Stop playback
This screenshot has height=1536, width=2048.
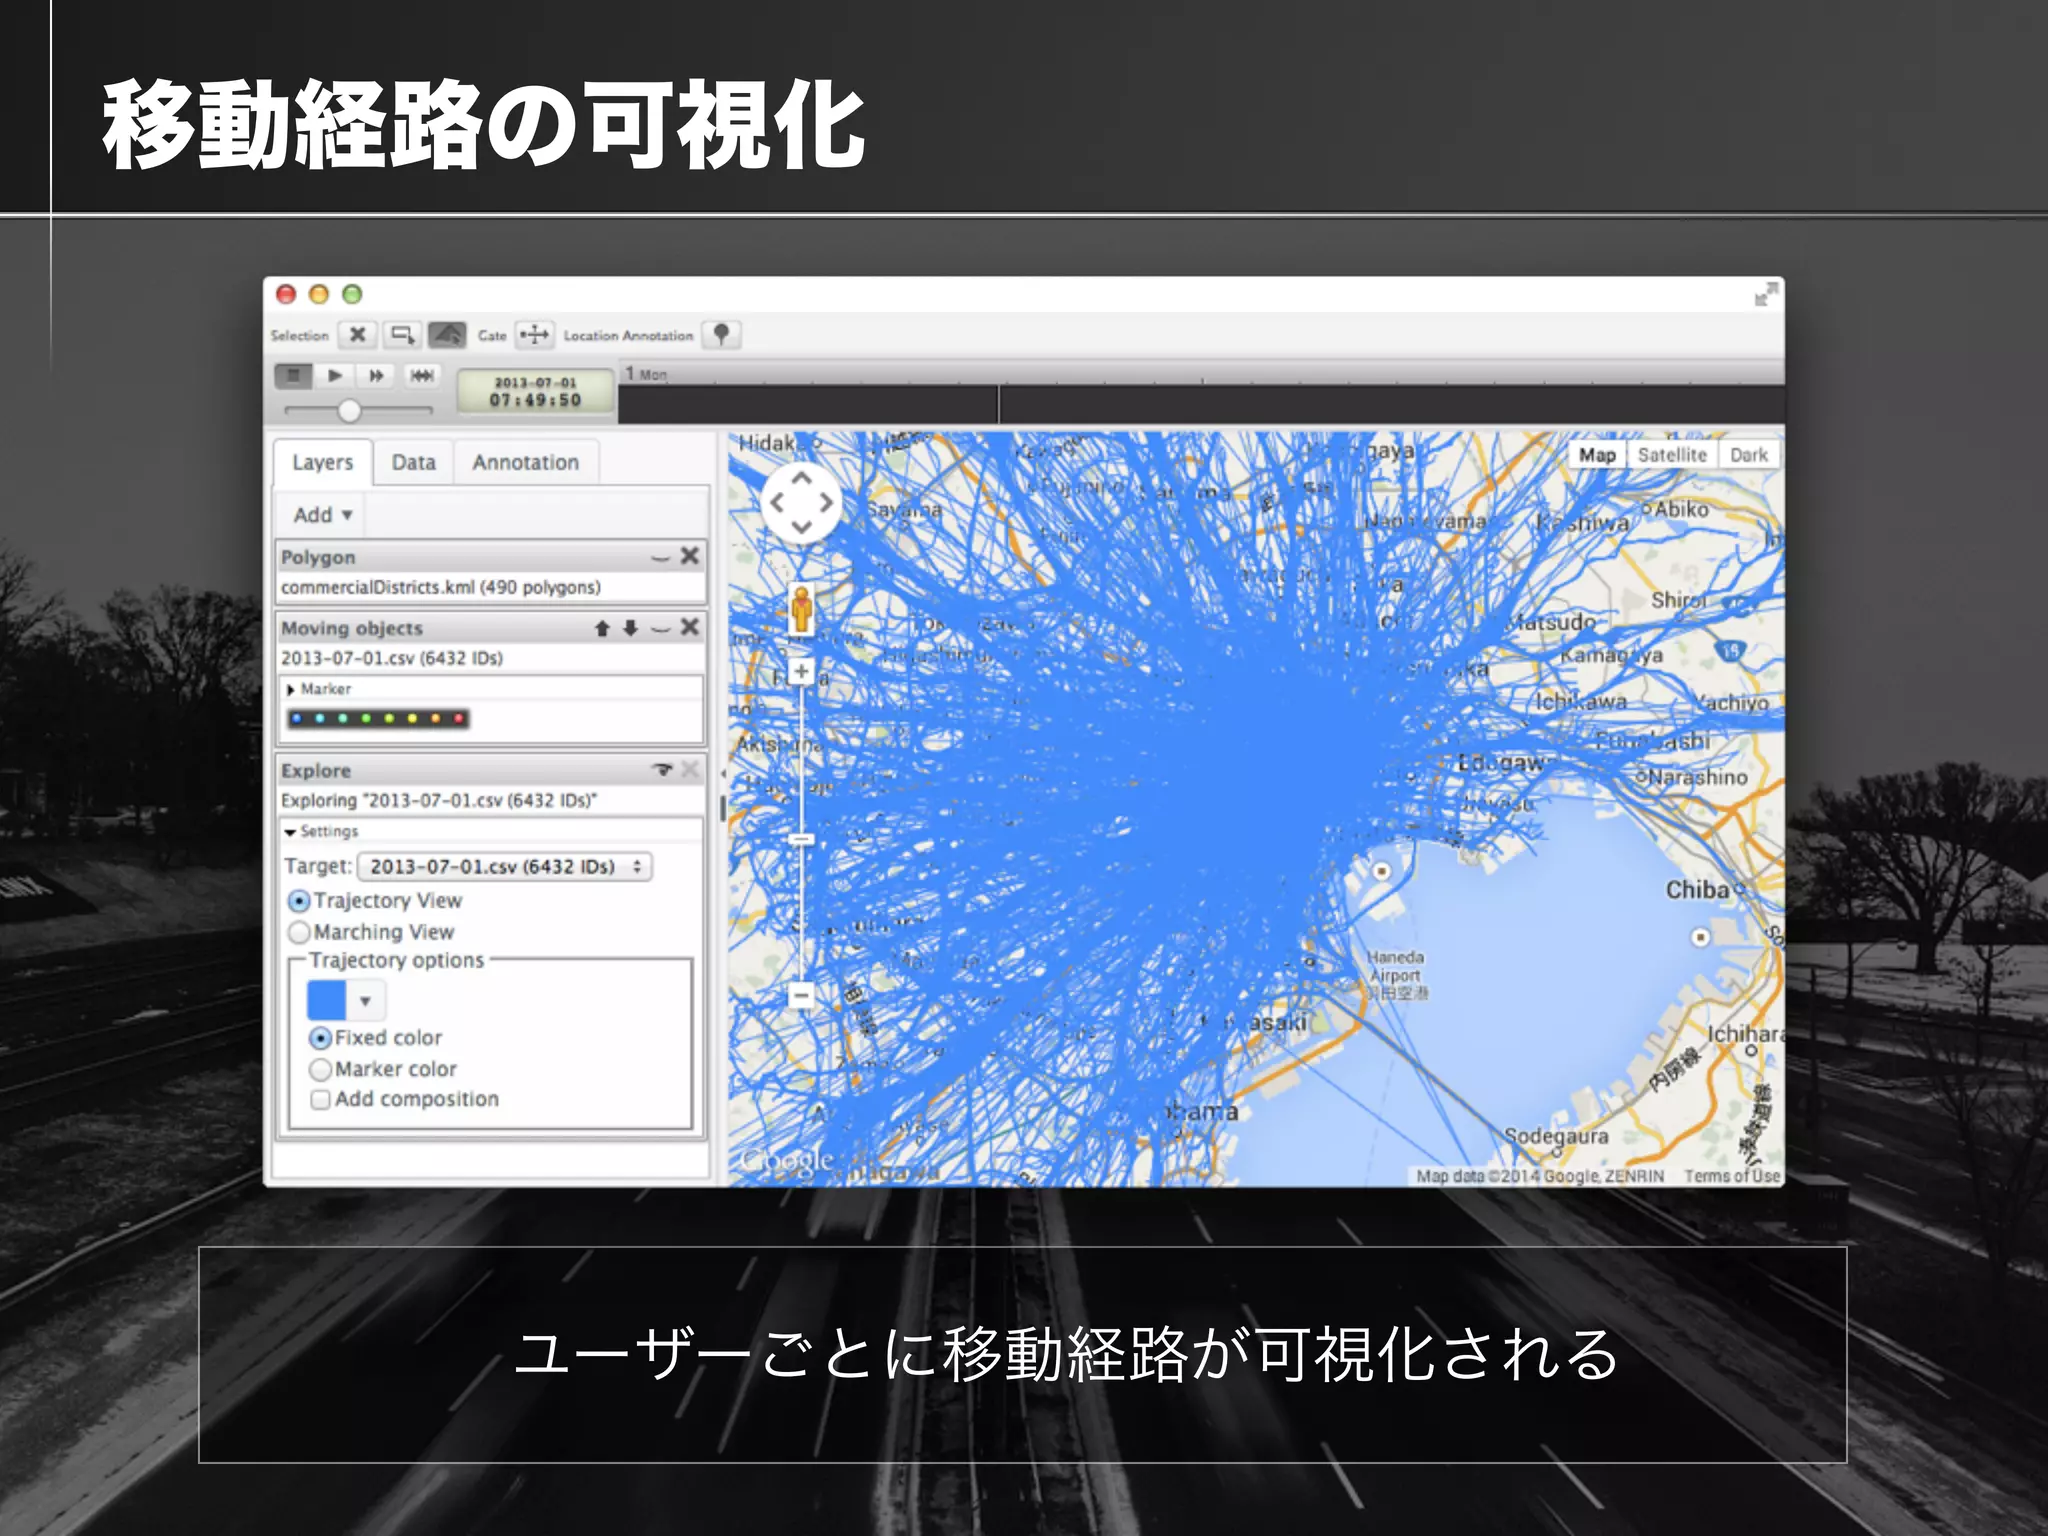[293, 376]
